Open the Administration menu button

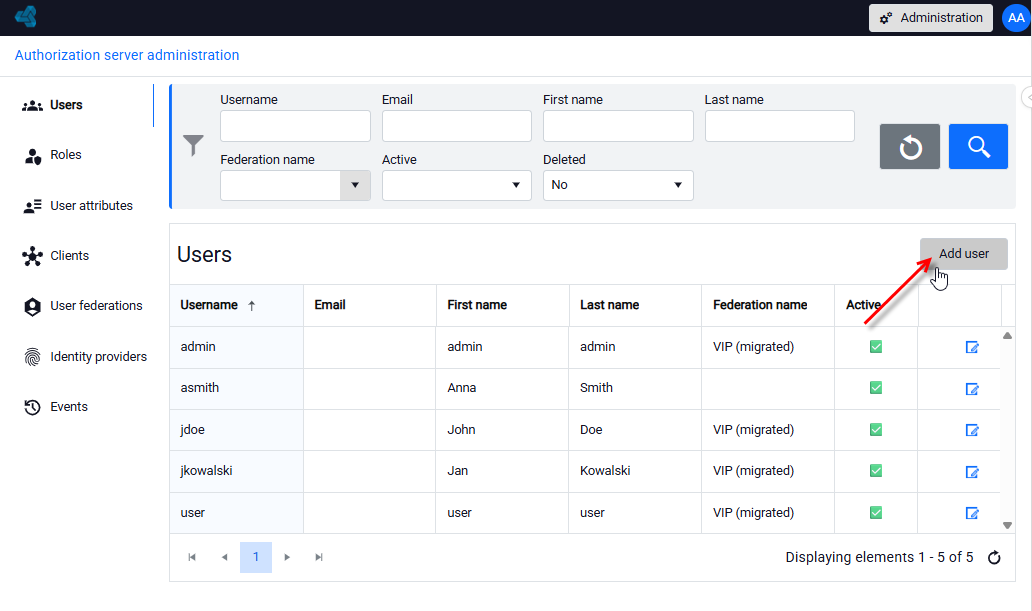931,18
